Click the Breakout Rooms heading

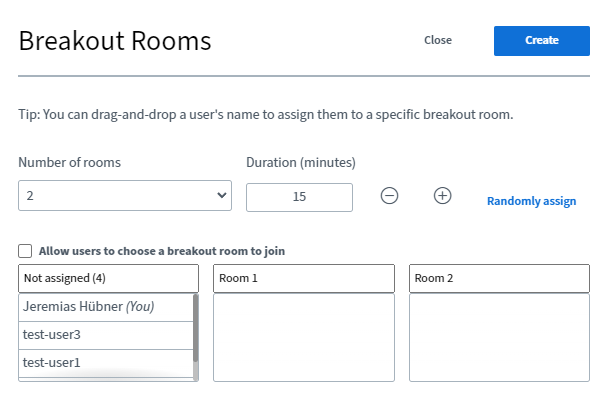click(115, 41)
